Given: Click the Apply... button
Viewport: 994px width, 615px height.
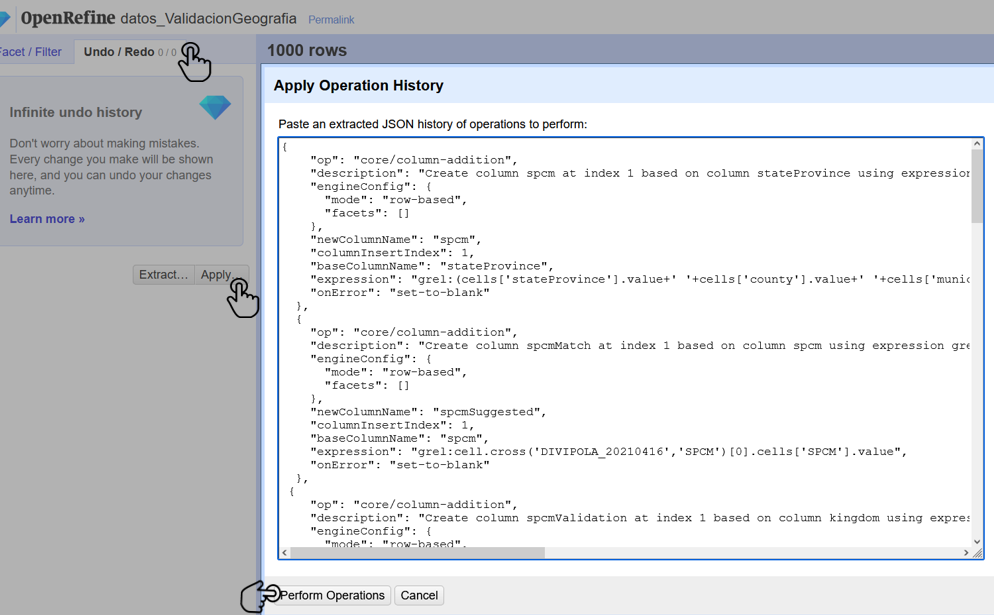Looking at the screenshot, I should 221,275.
